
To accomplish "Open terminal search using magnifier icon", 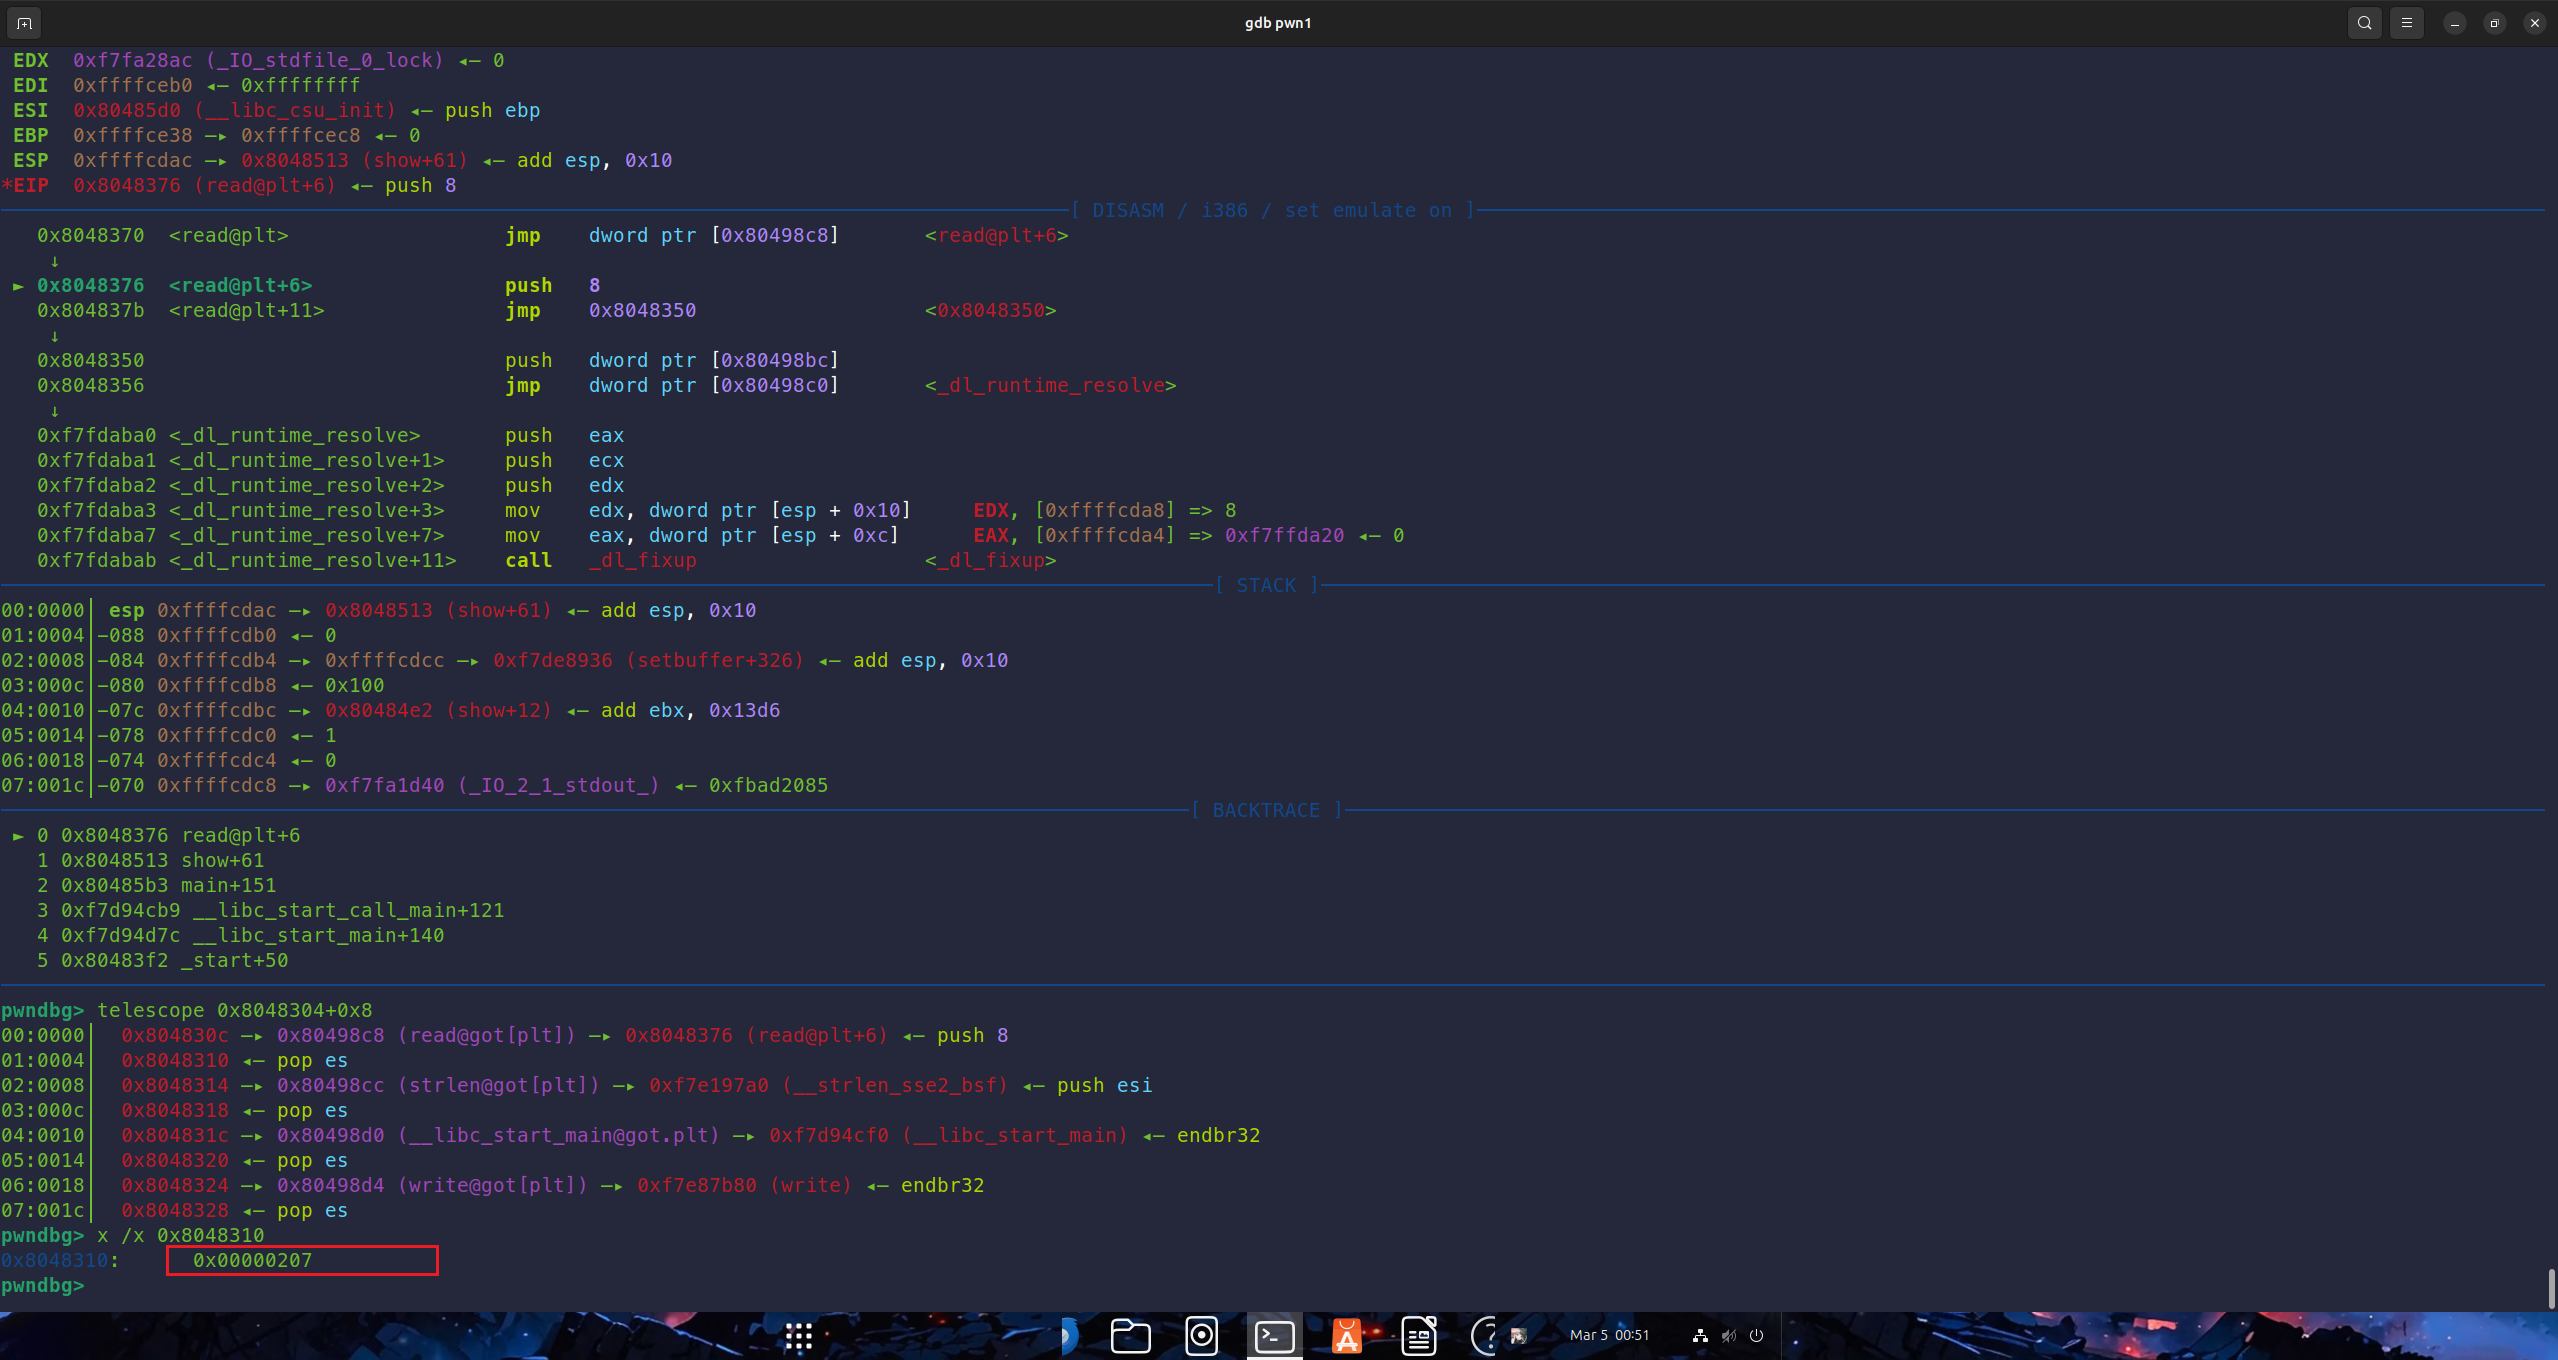I will (2364, 22).
